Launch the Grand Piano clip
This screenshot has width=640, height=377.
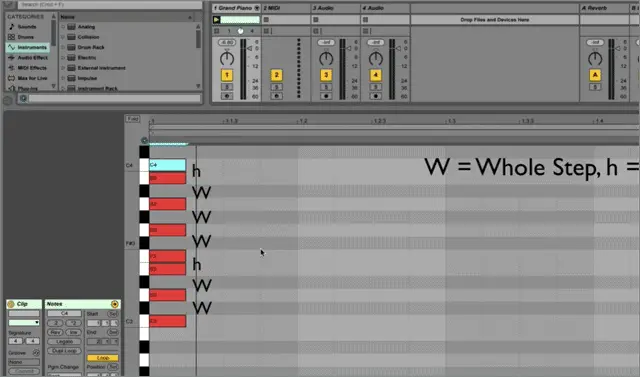coord(216,20)
